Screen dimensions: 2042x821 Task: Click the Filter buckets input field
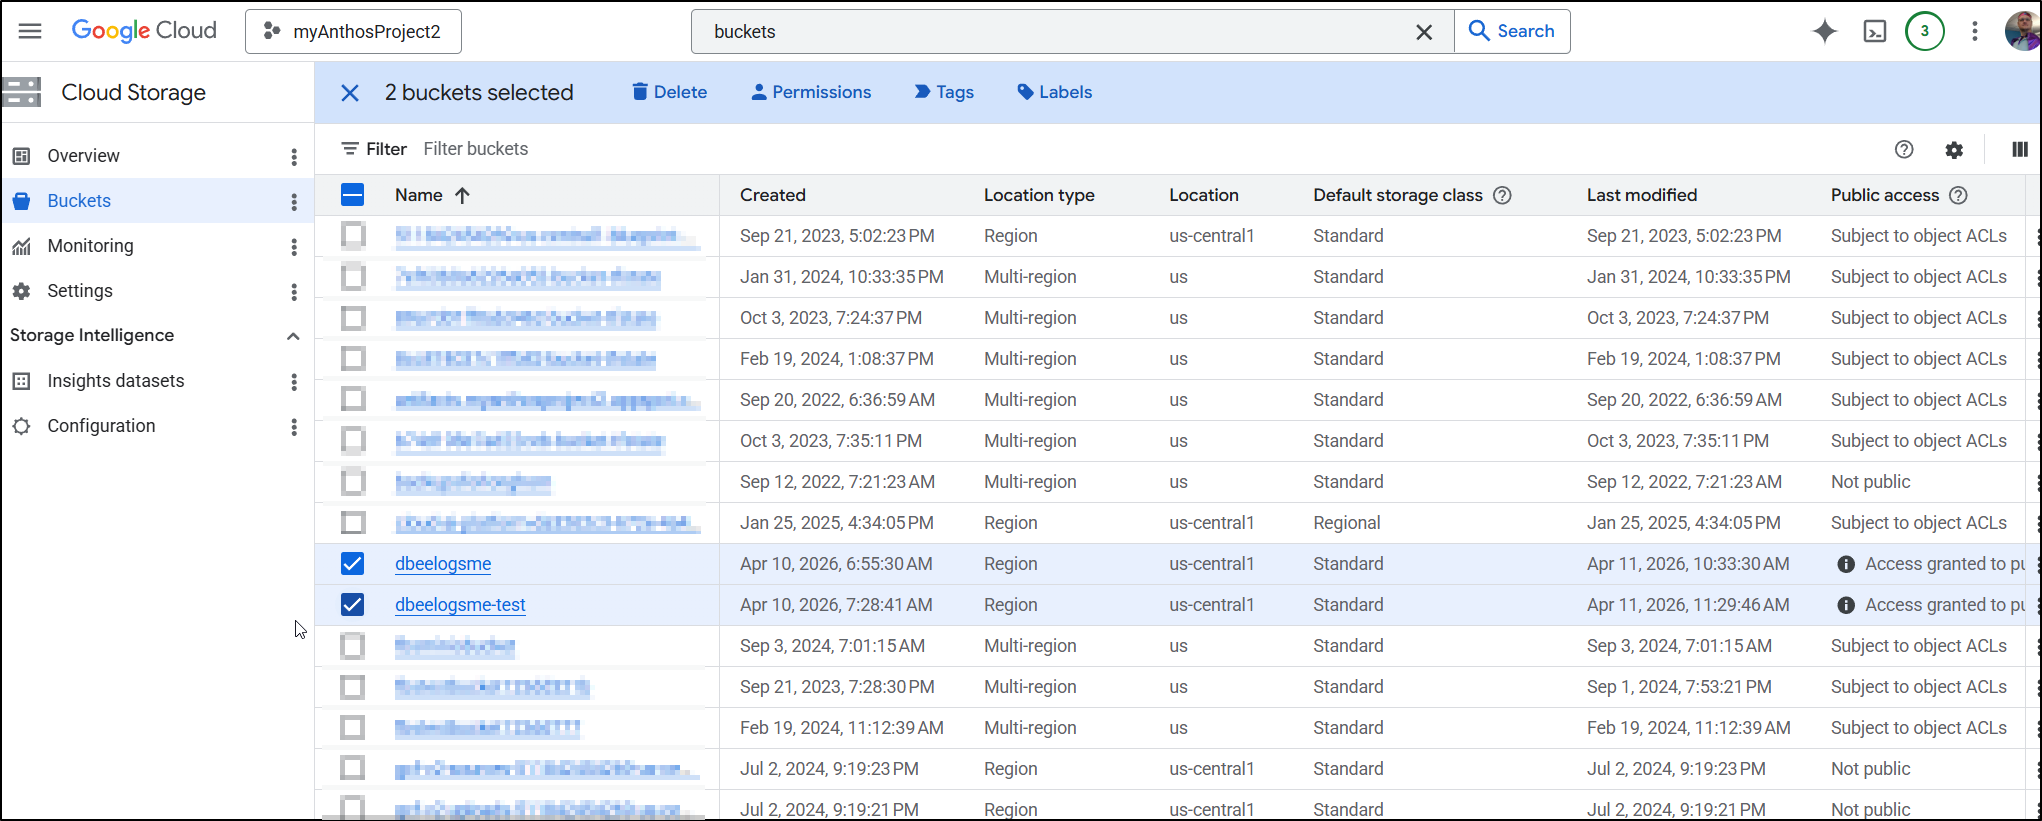[600, 149]
